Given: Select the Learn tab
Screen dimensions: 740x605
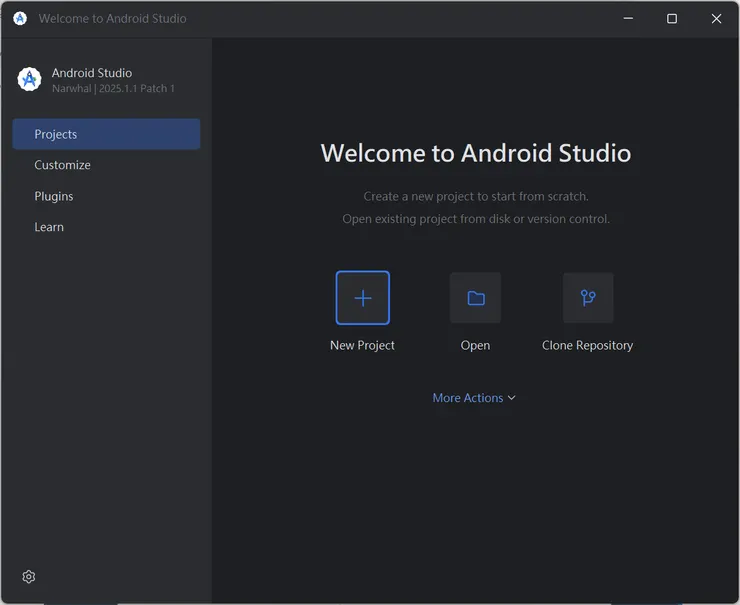Looking at the screenshot, I should pyautogui.click(x=49, y=227).
